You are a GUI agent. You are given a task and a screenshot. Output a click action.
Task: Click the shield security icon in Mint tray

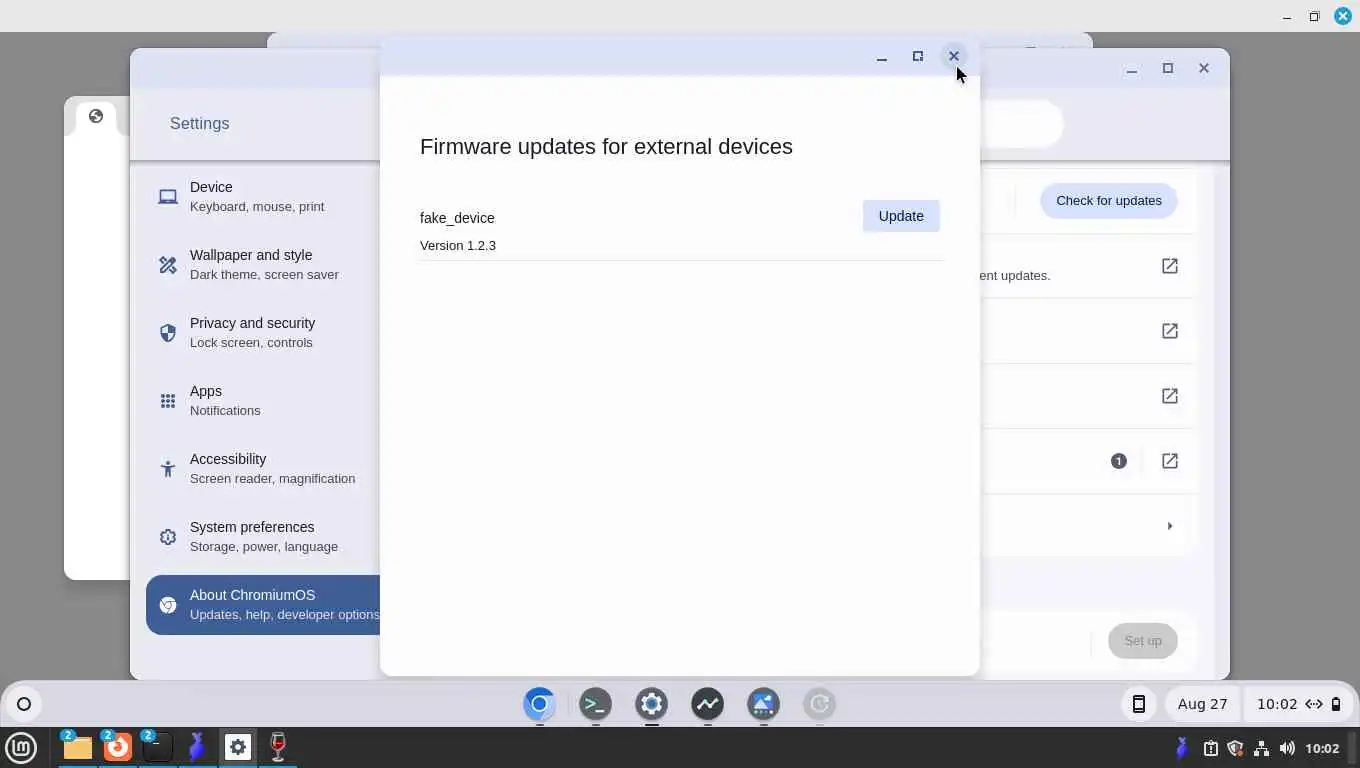tap(1235, 748)
